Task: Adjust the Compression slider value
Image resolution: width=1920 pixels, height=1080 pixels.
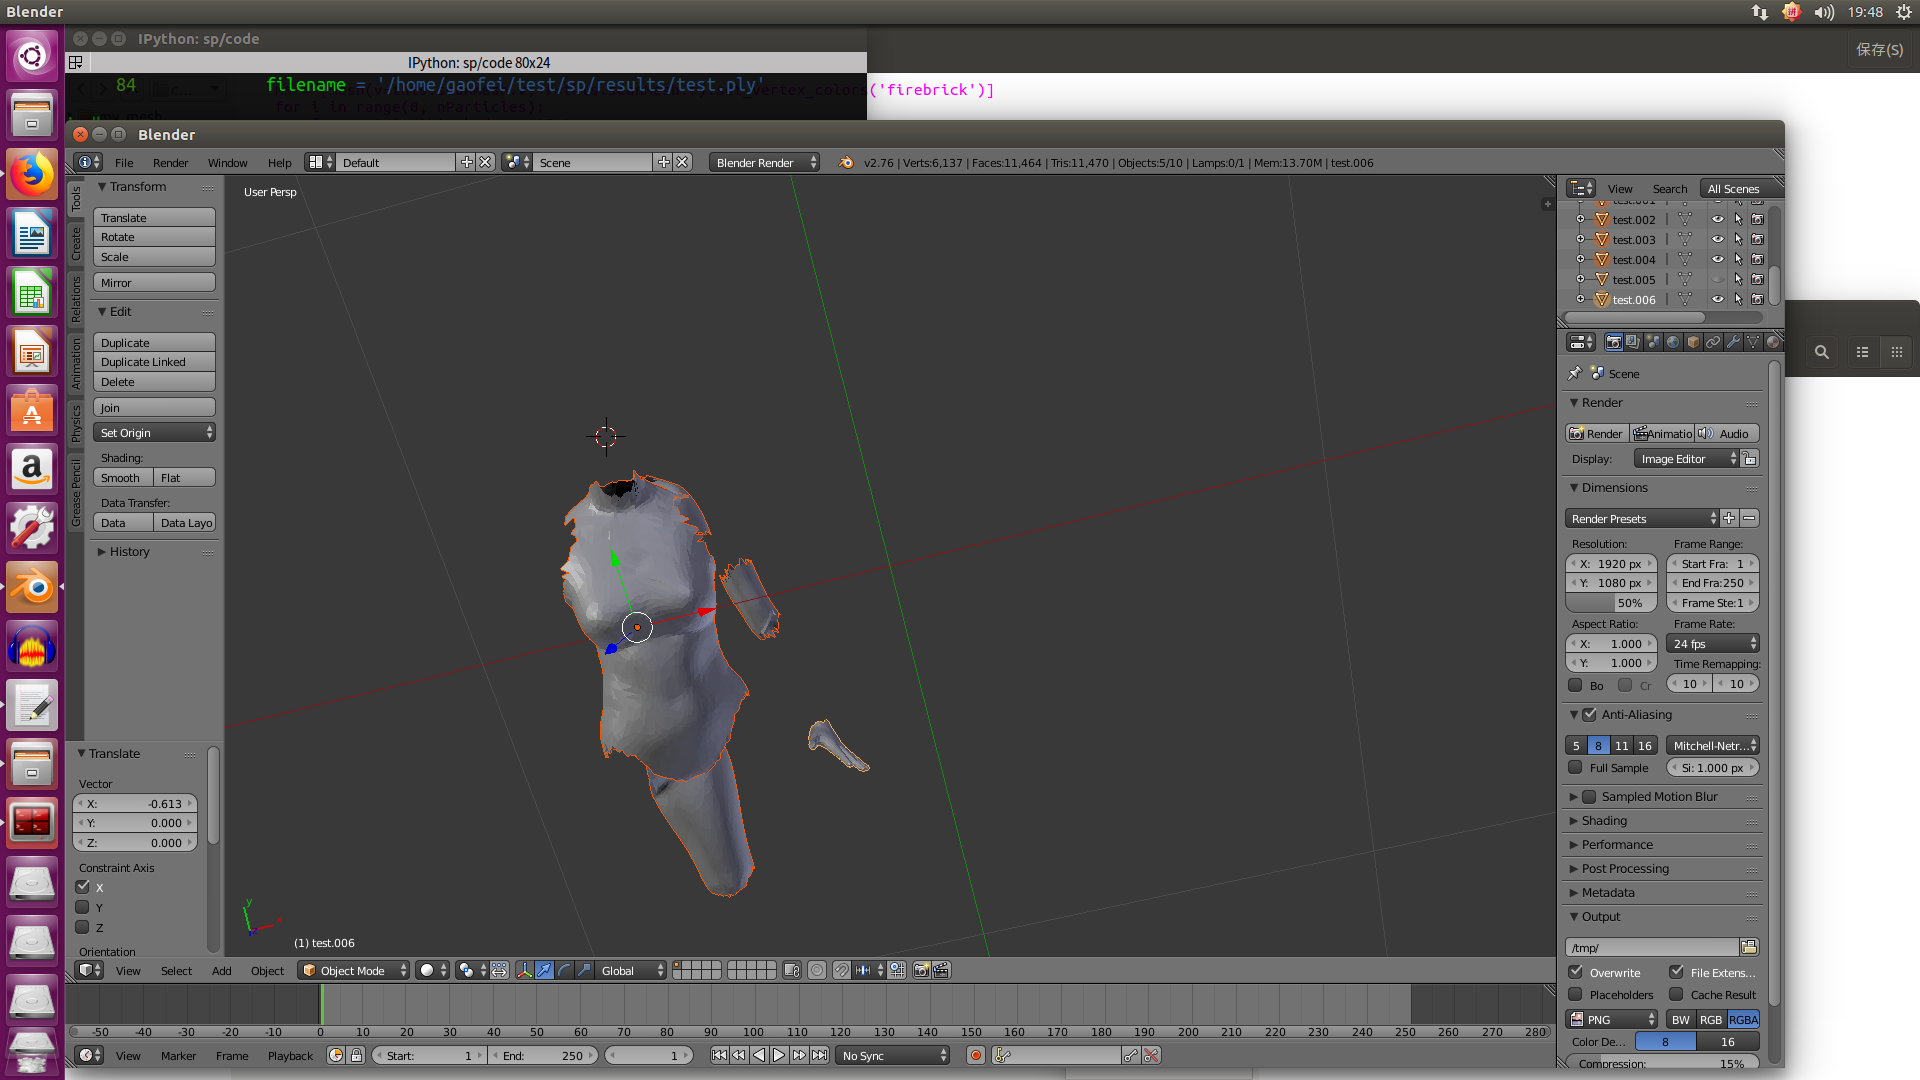Action: (1662, 1063)
